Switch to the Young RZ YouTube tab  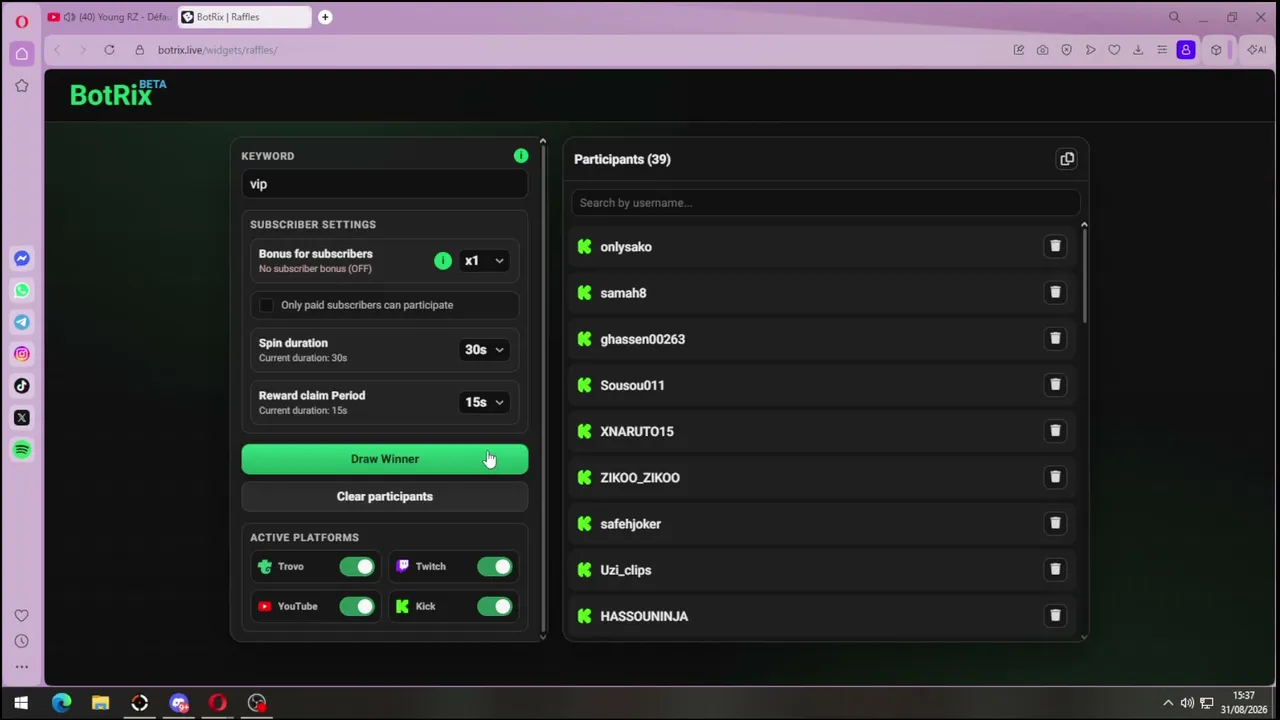click(x=108, y=17)
